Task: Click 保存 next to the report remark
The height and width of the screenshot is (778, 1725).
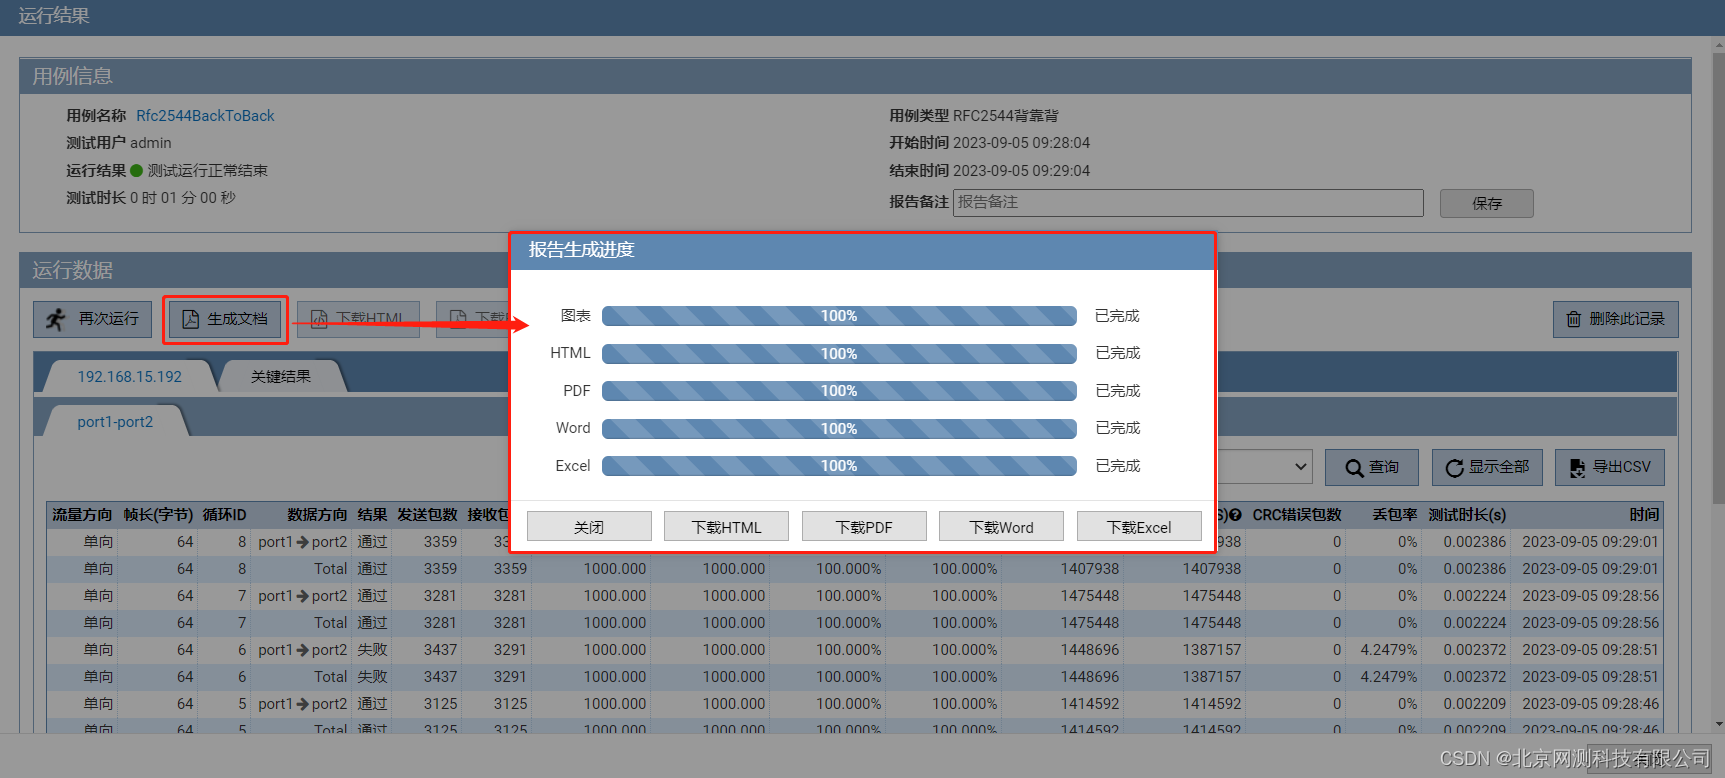Action: pyautogui.click(x=1487, y=203)
